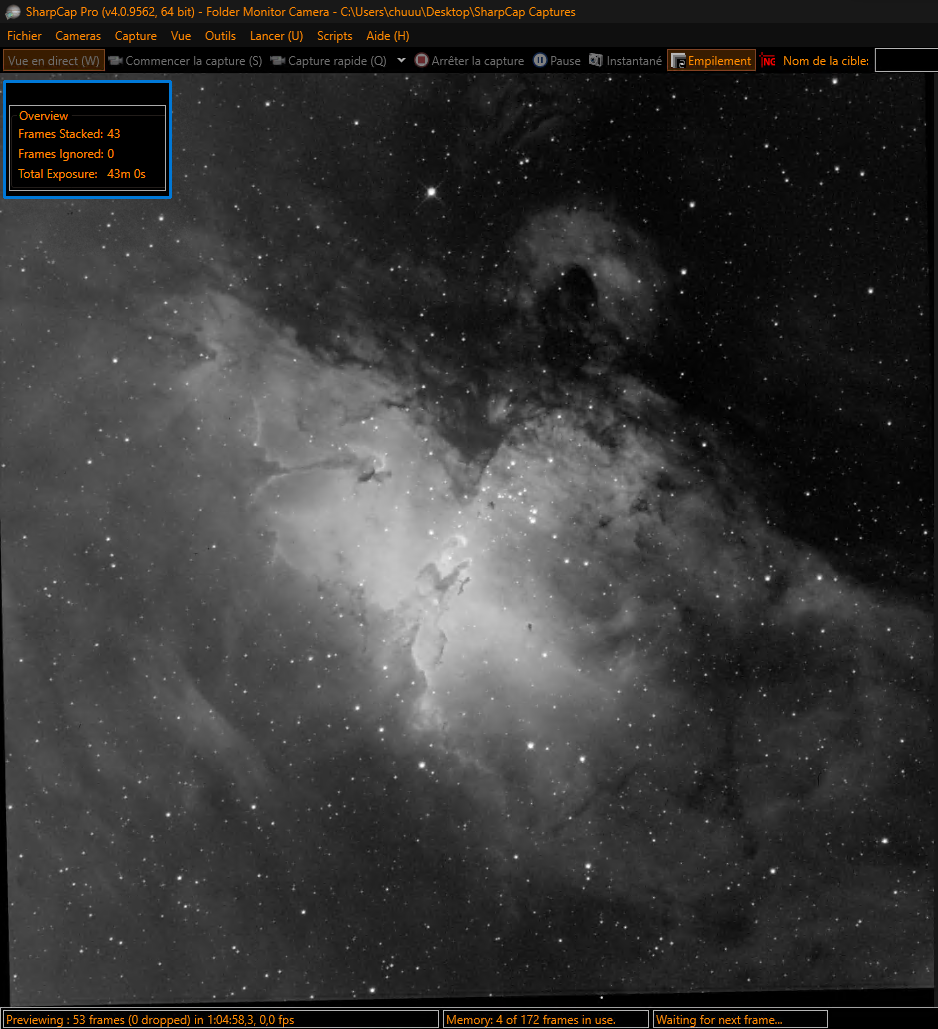Click the Capture rapide camera icon
Screen dimensions: 938x1029
click(x=278, y=61)
